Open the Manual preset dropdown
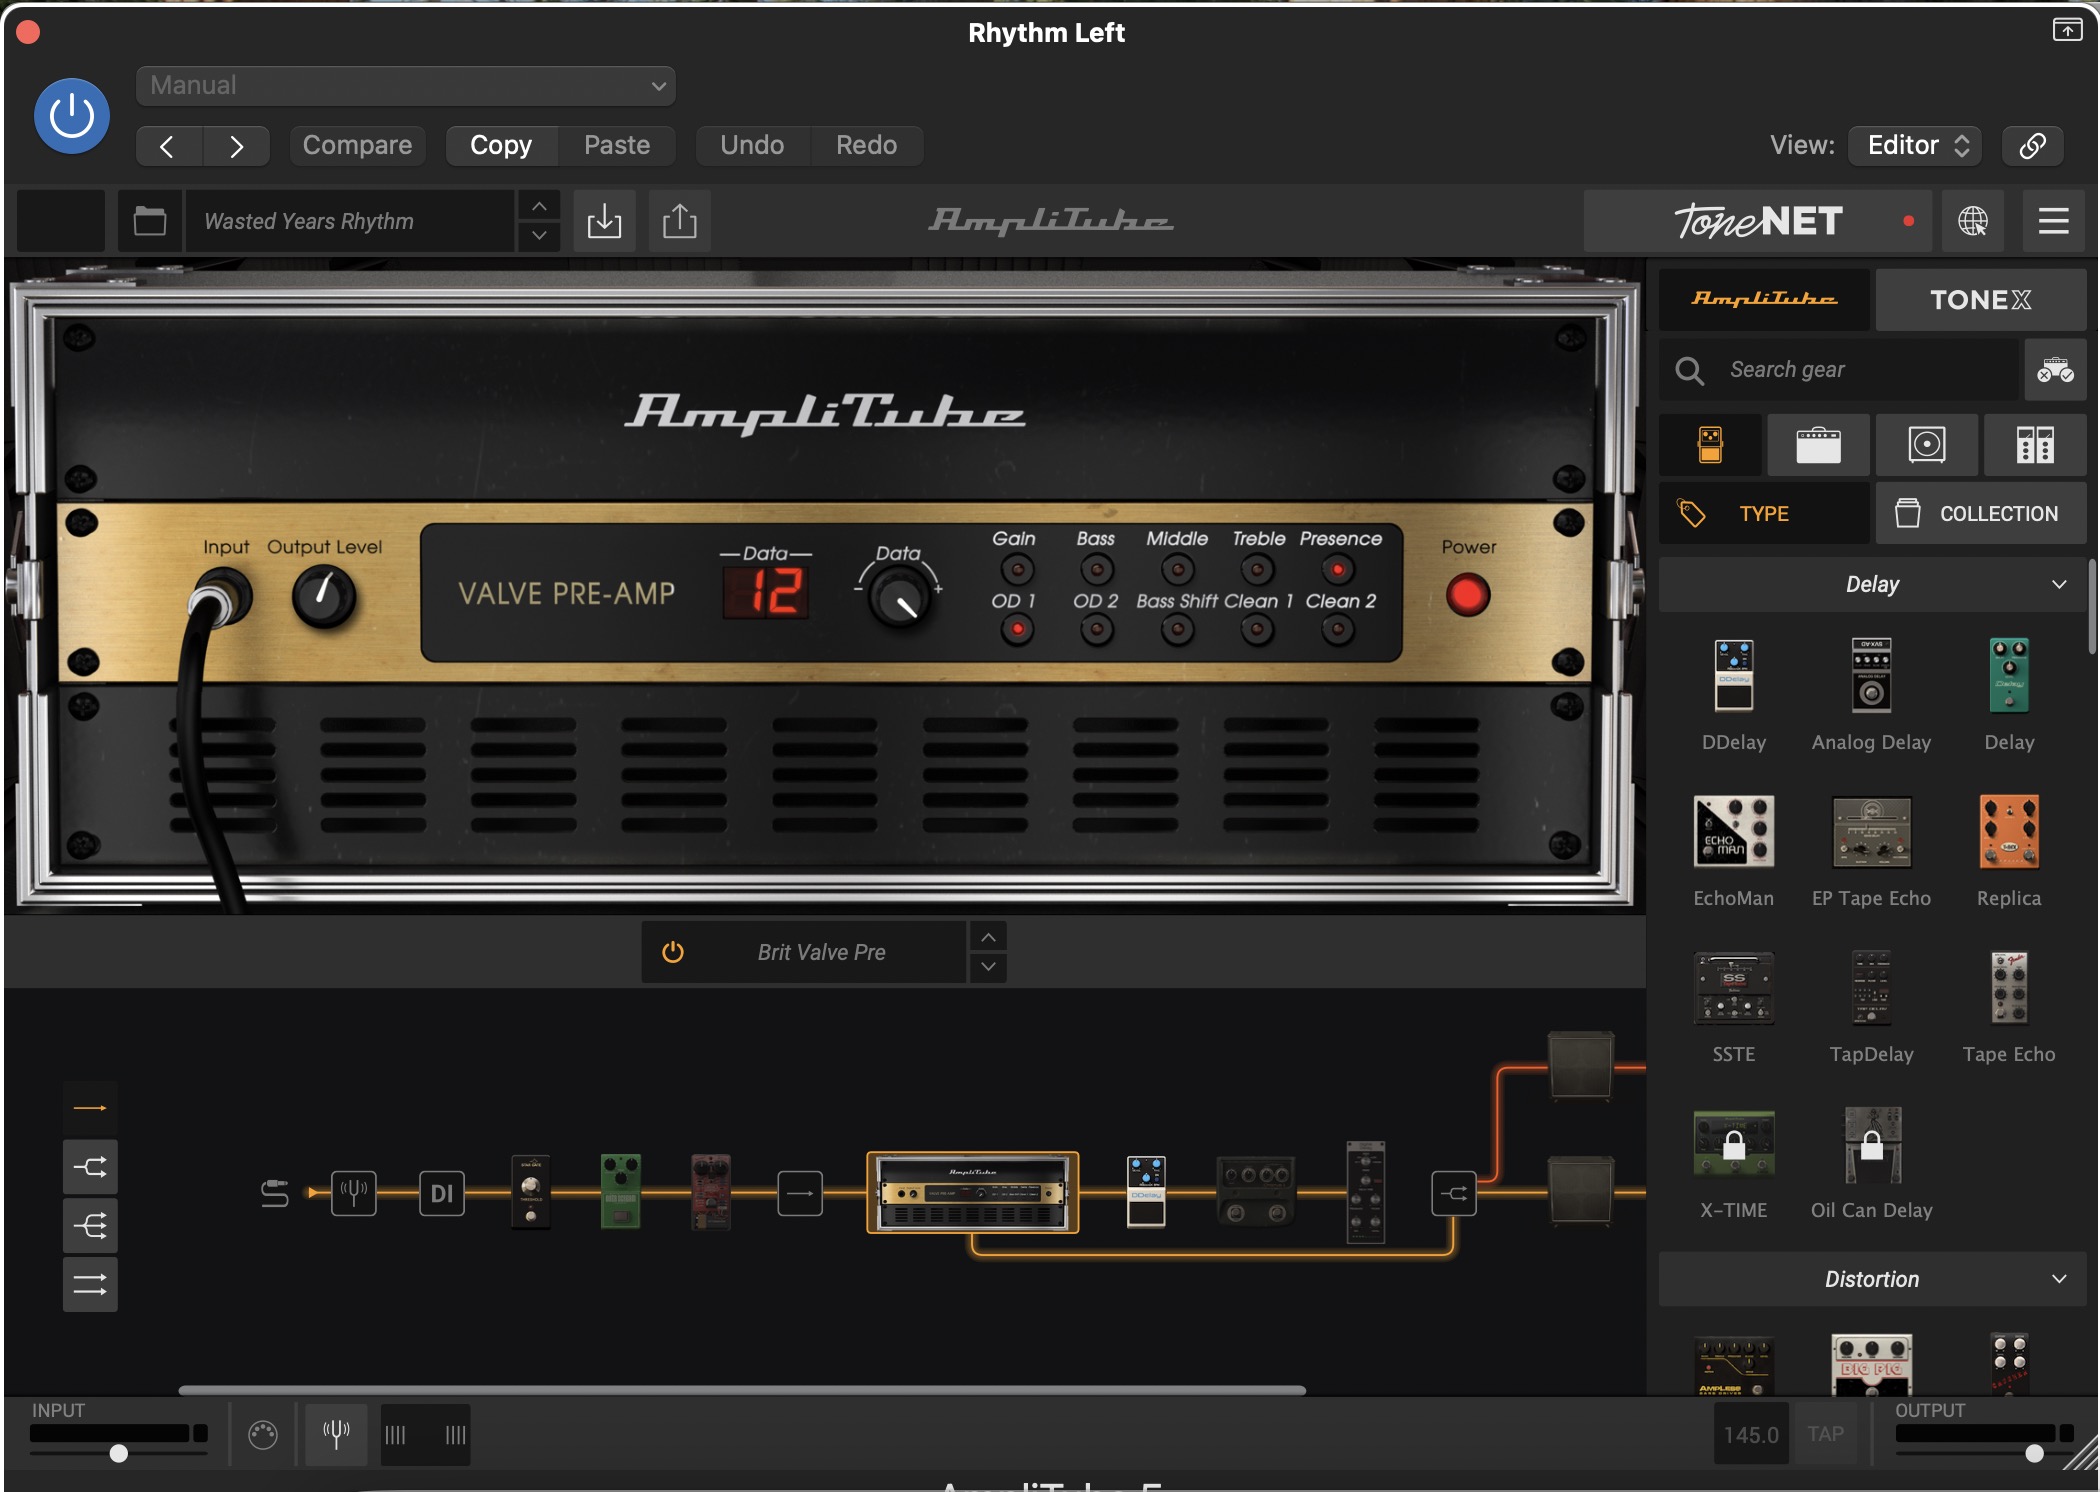 click(x=405, y=86)
